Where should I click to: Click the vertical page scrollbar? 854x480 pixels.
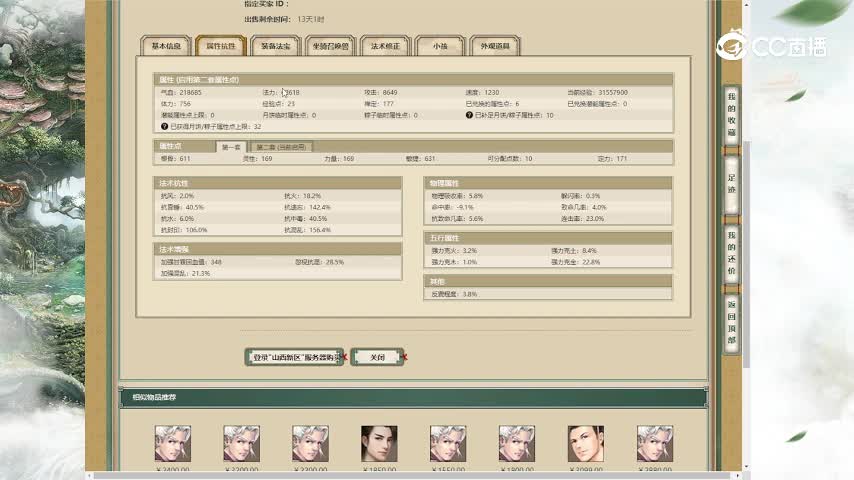pyautogui.click(x=747, y=254)
